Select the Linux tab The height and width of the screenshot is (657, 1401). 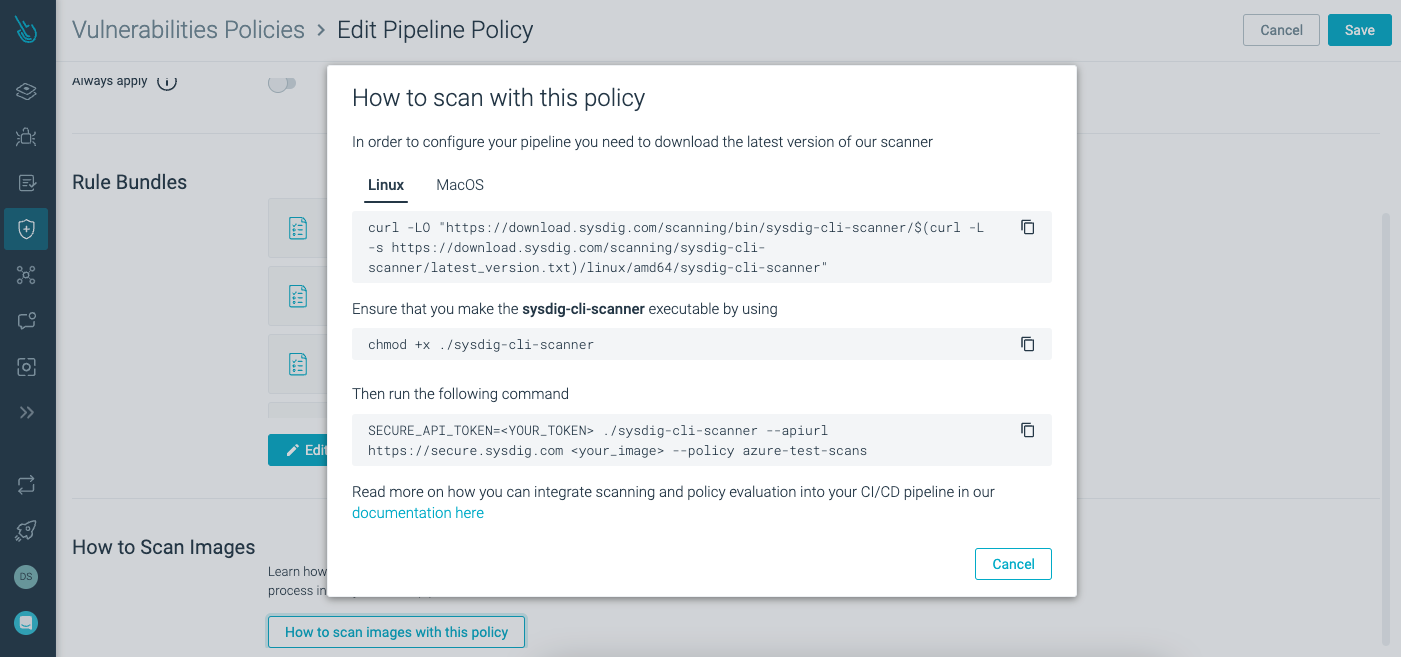pos(386,185)
